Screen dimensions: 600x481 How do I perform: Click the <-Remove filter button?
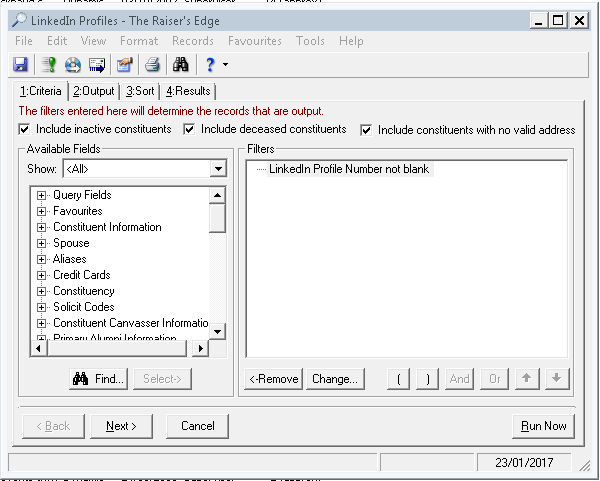(x=274, y=379)
